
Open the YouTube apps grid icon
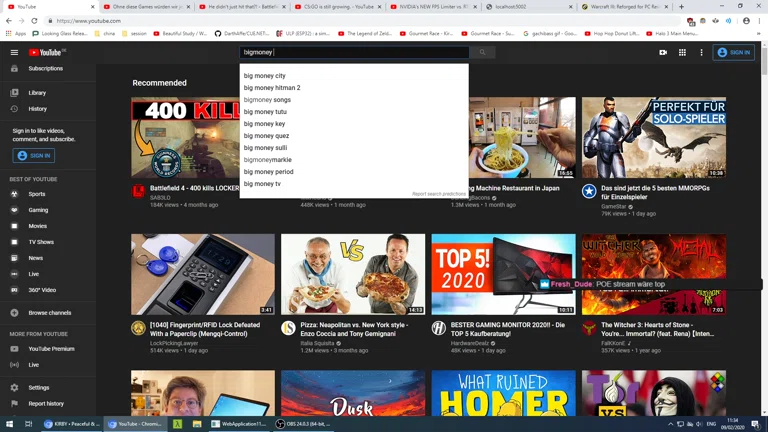coord(682,52)
